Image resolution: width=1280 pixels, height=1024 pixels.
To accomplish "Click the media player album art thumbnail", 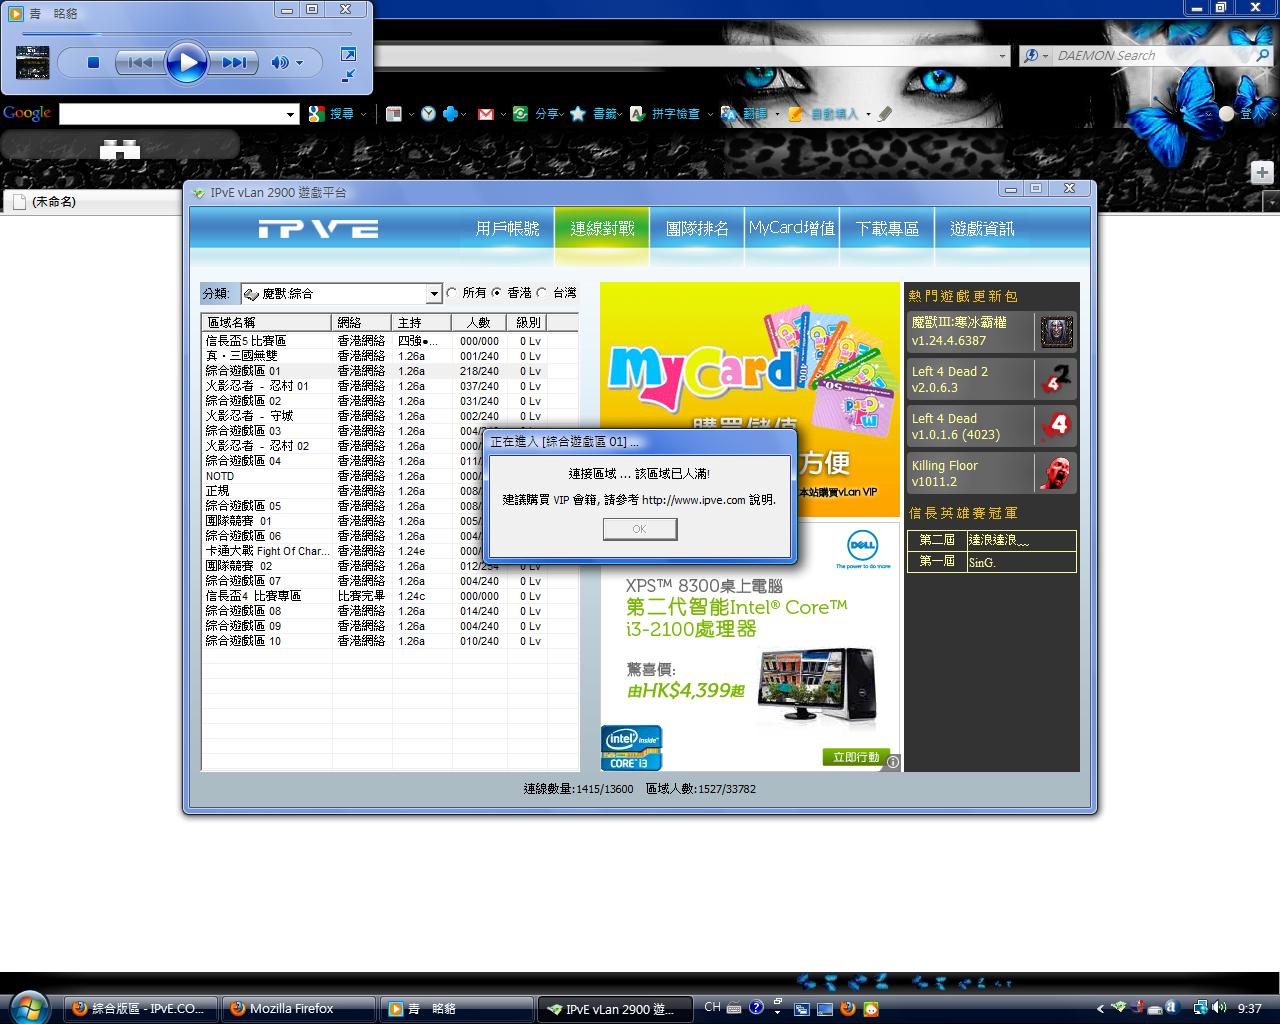I will tap(33, 62).
